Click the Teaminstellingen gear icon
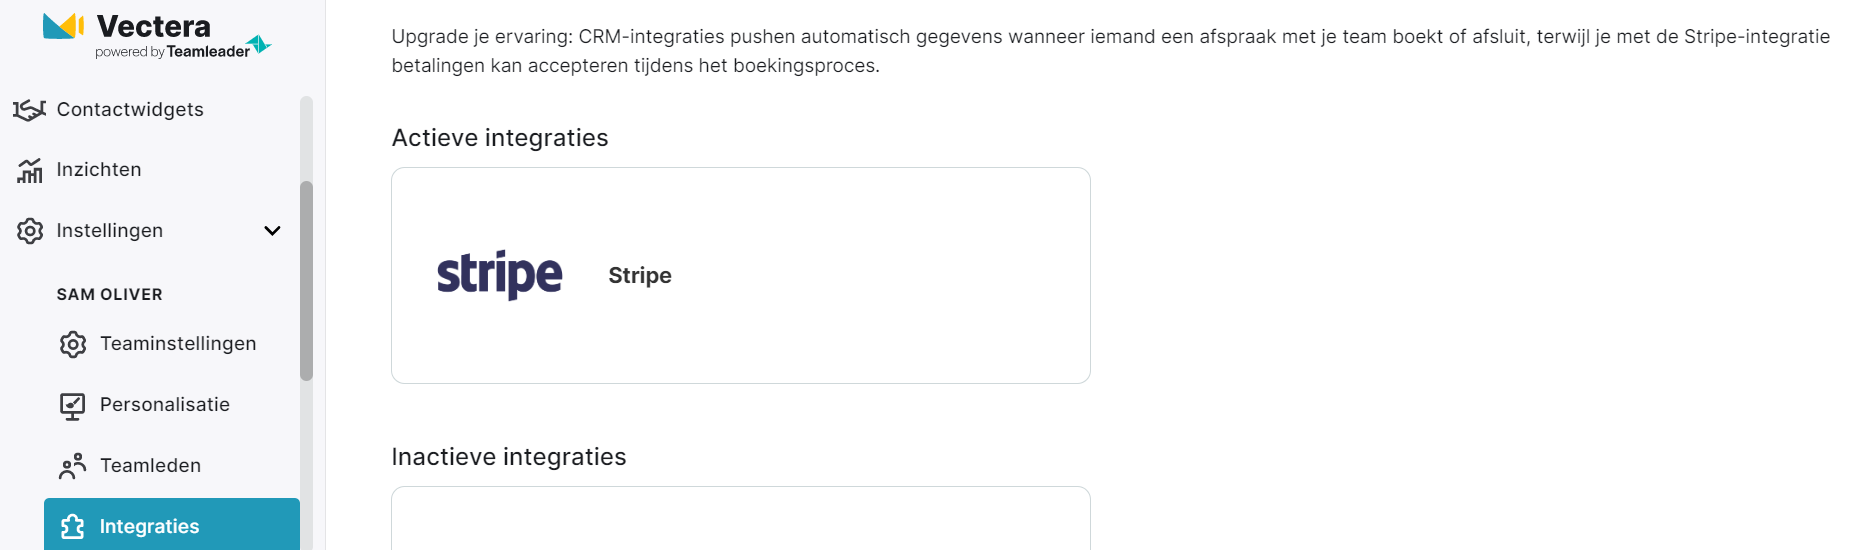Screen dimensions: 1851x550 coord(73,344)
